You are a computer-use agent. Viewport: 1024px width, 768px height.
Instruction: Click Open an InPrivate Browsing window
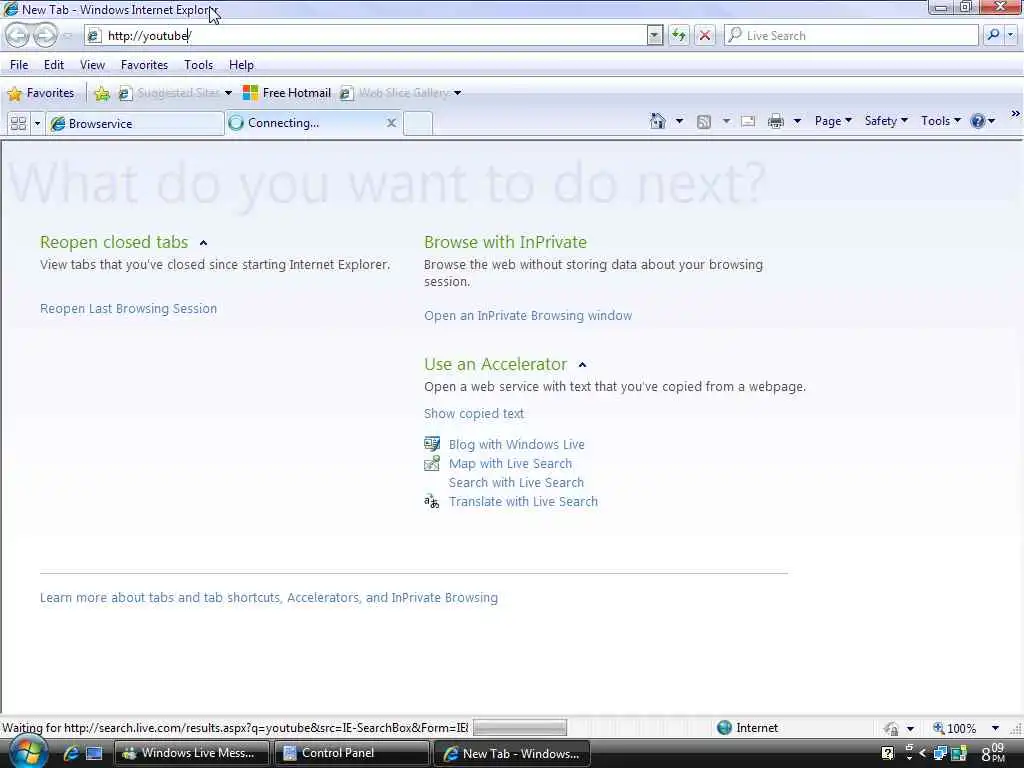(528, 315)
